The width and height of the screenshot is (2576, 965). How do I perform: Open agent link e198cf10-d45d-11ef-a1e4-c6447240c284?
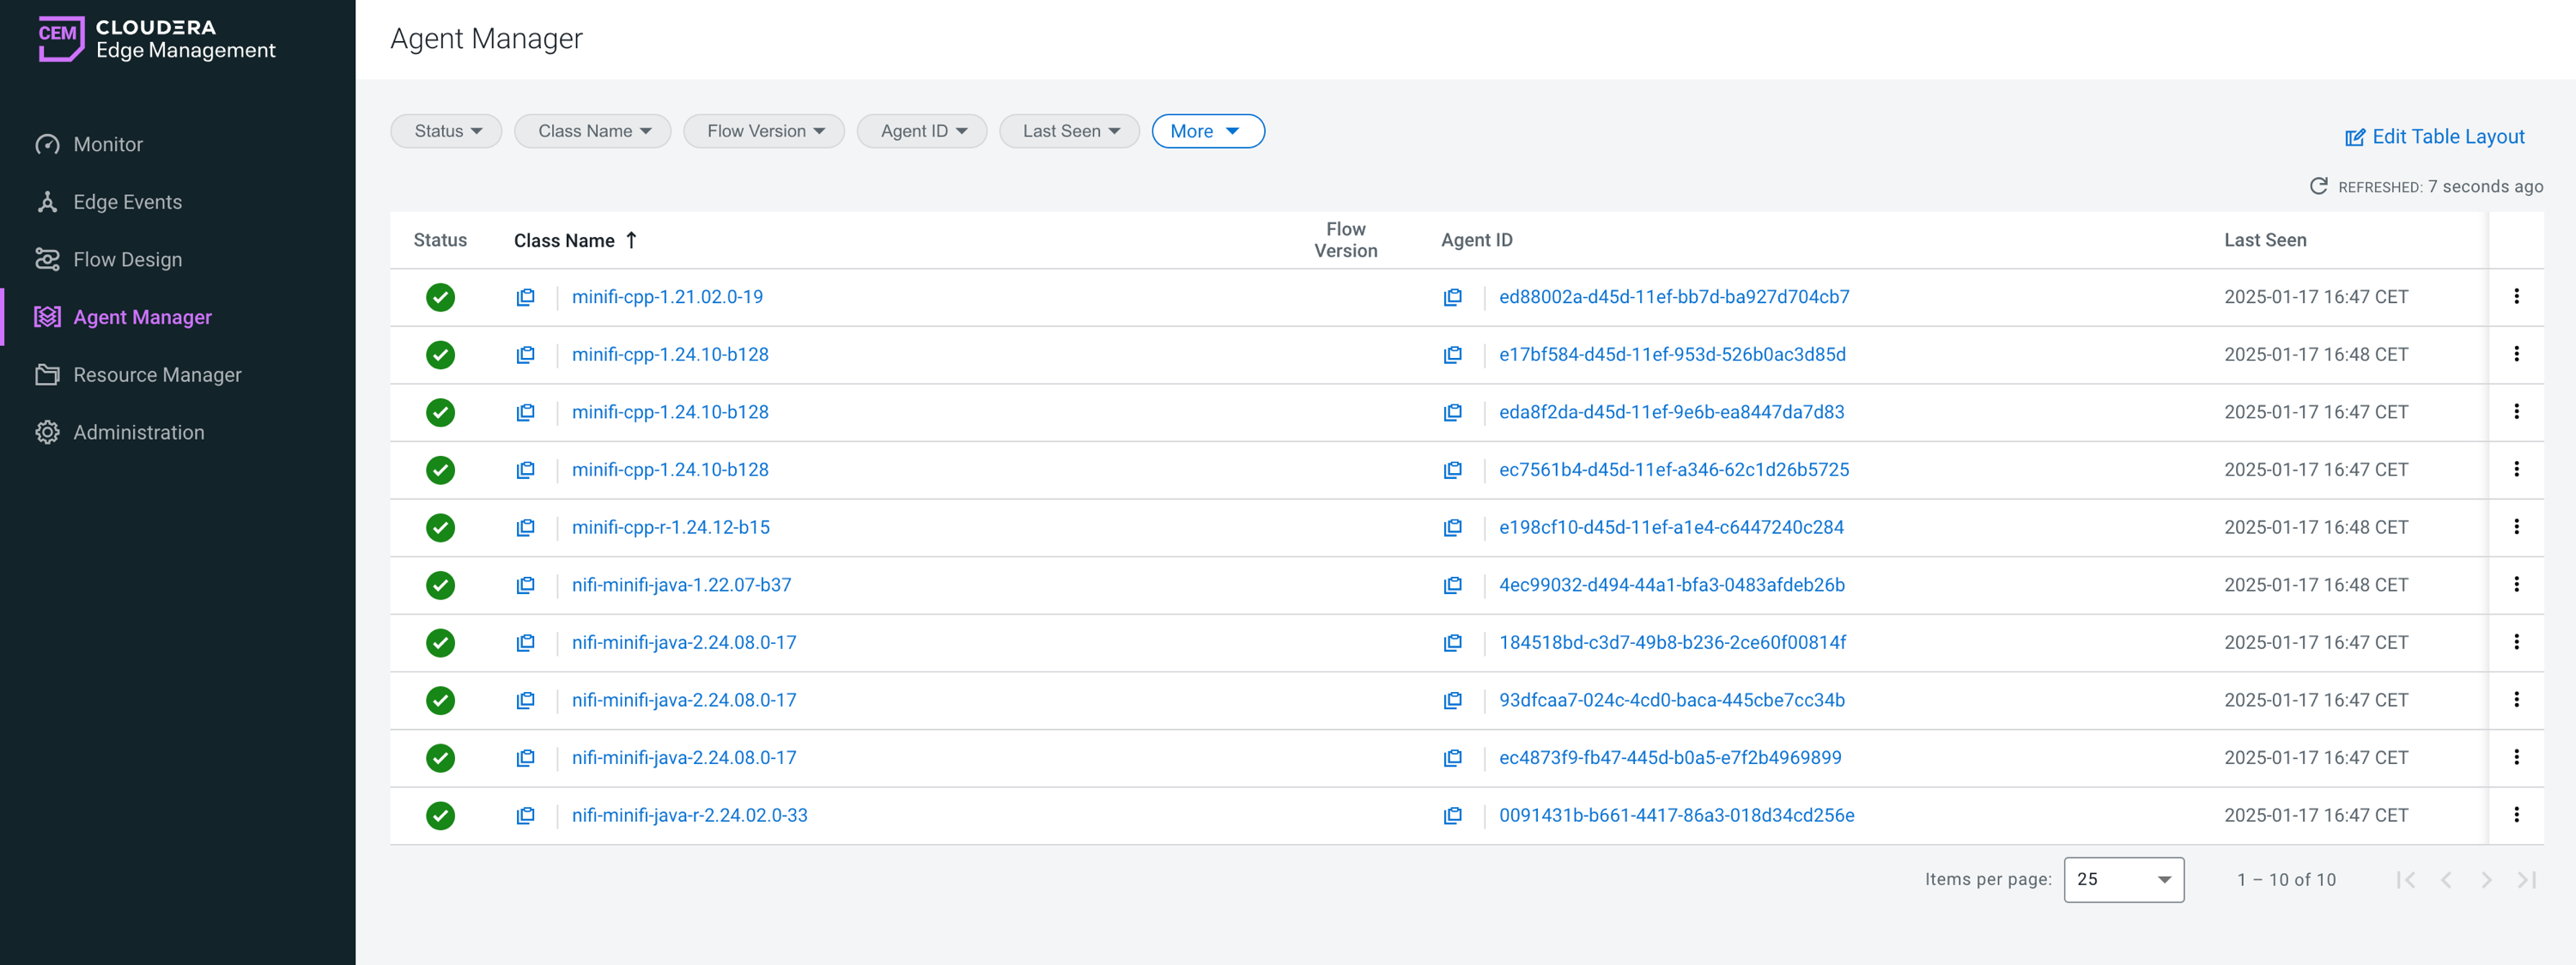pyautogui.click(x=1670, y=527)
